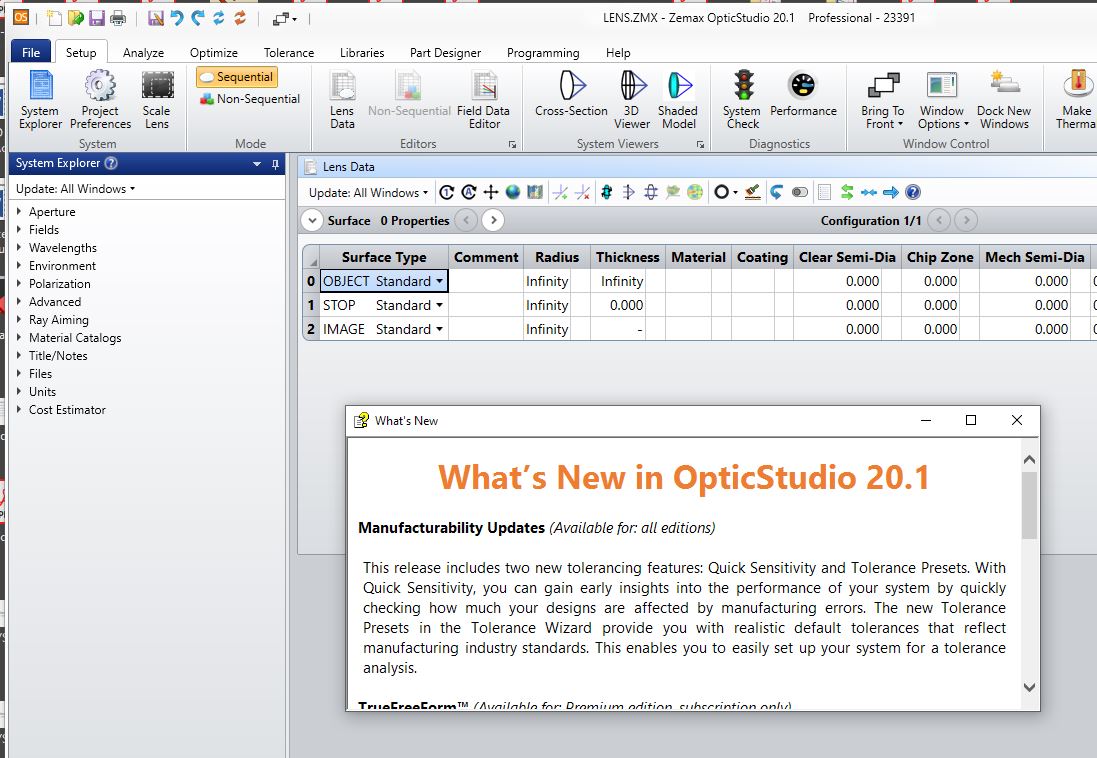This screenshot has width=1097, height=758.
Task: Expand the Ray Aiming section
Action: point(19,320)
